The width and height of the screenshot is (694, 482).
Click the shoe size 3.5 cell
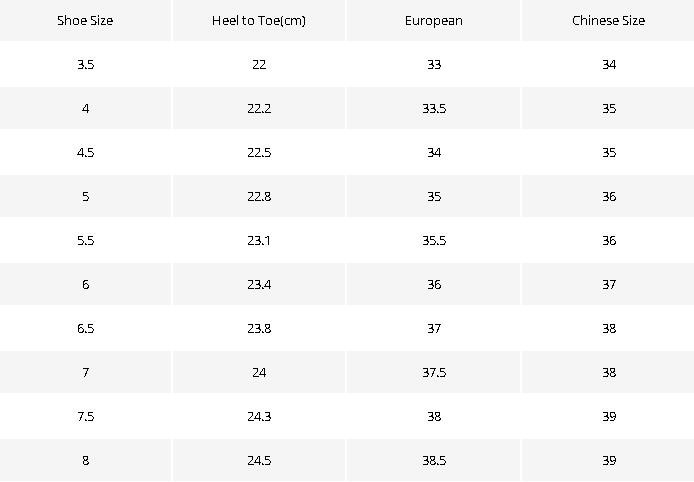tap(85, 64)
